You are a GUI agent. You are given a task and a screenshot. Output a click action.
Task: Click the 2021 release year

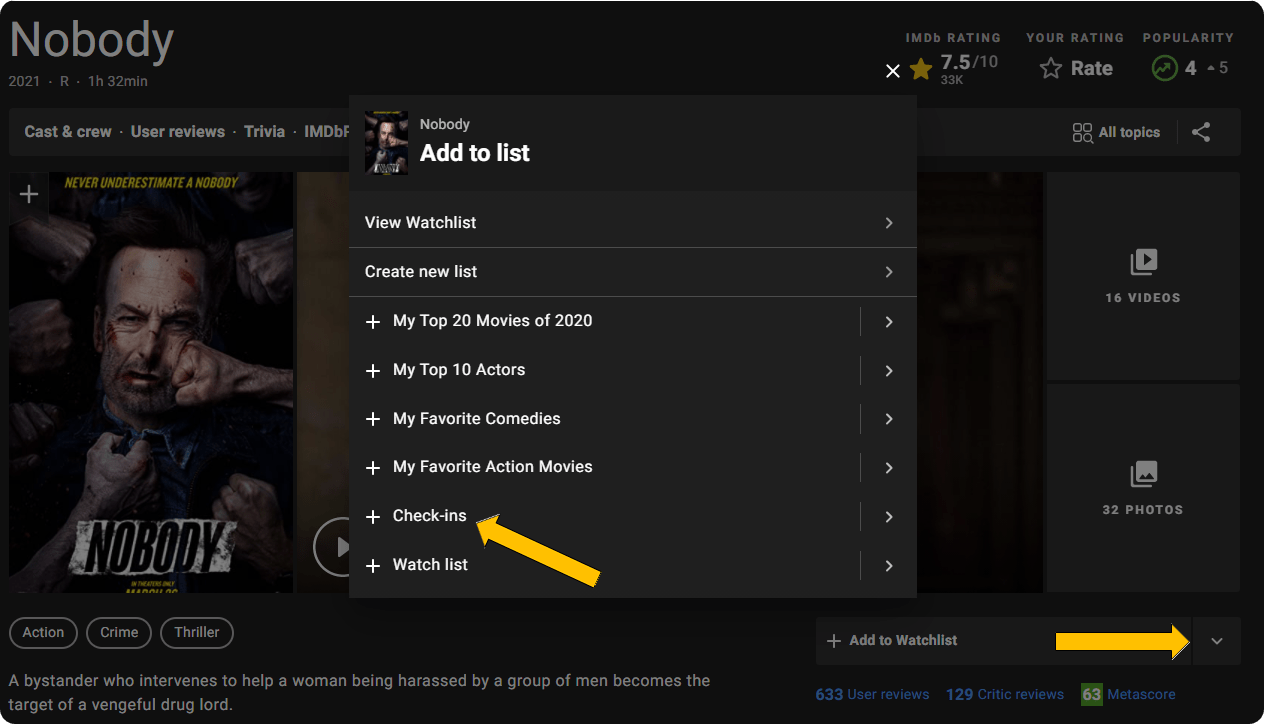coord(24,81)
